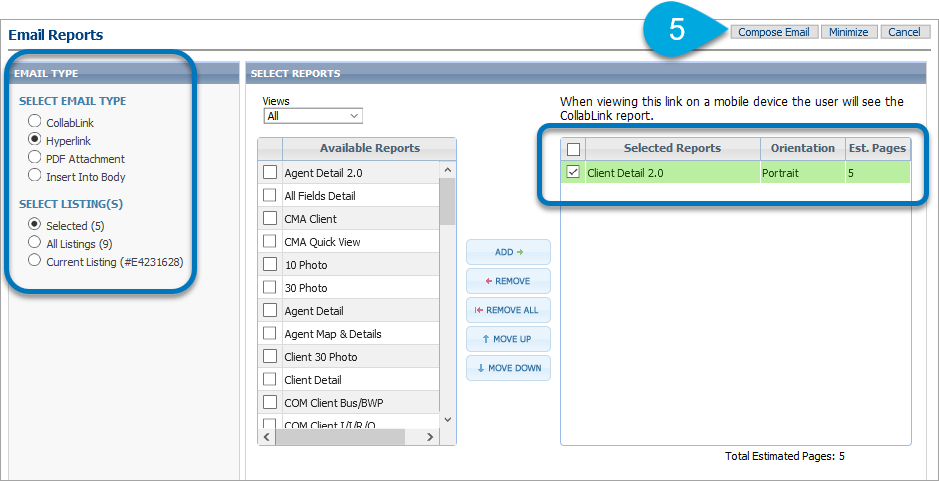Click the ADD button
Image resolution: width=939 pixels, height=481 pixels.
[508, 252]
